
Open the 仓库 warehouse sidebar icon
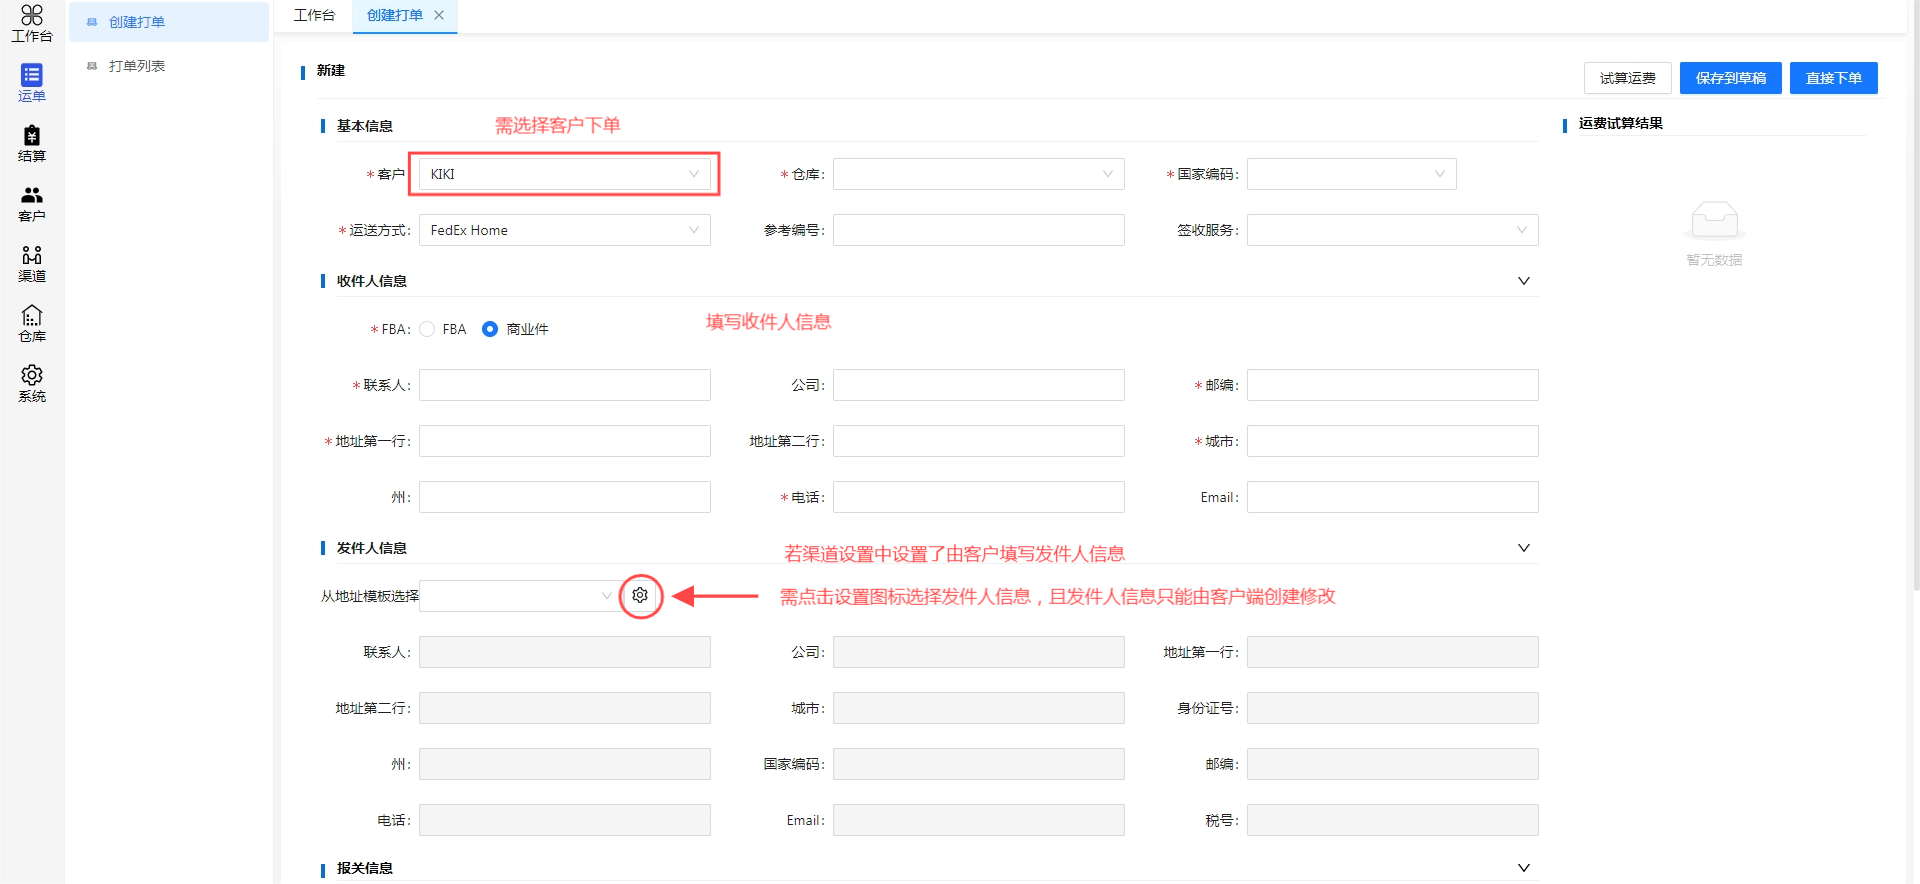coord(32,323)
